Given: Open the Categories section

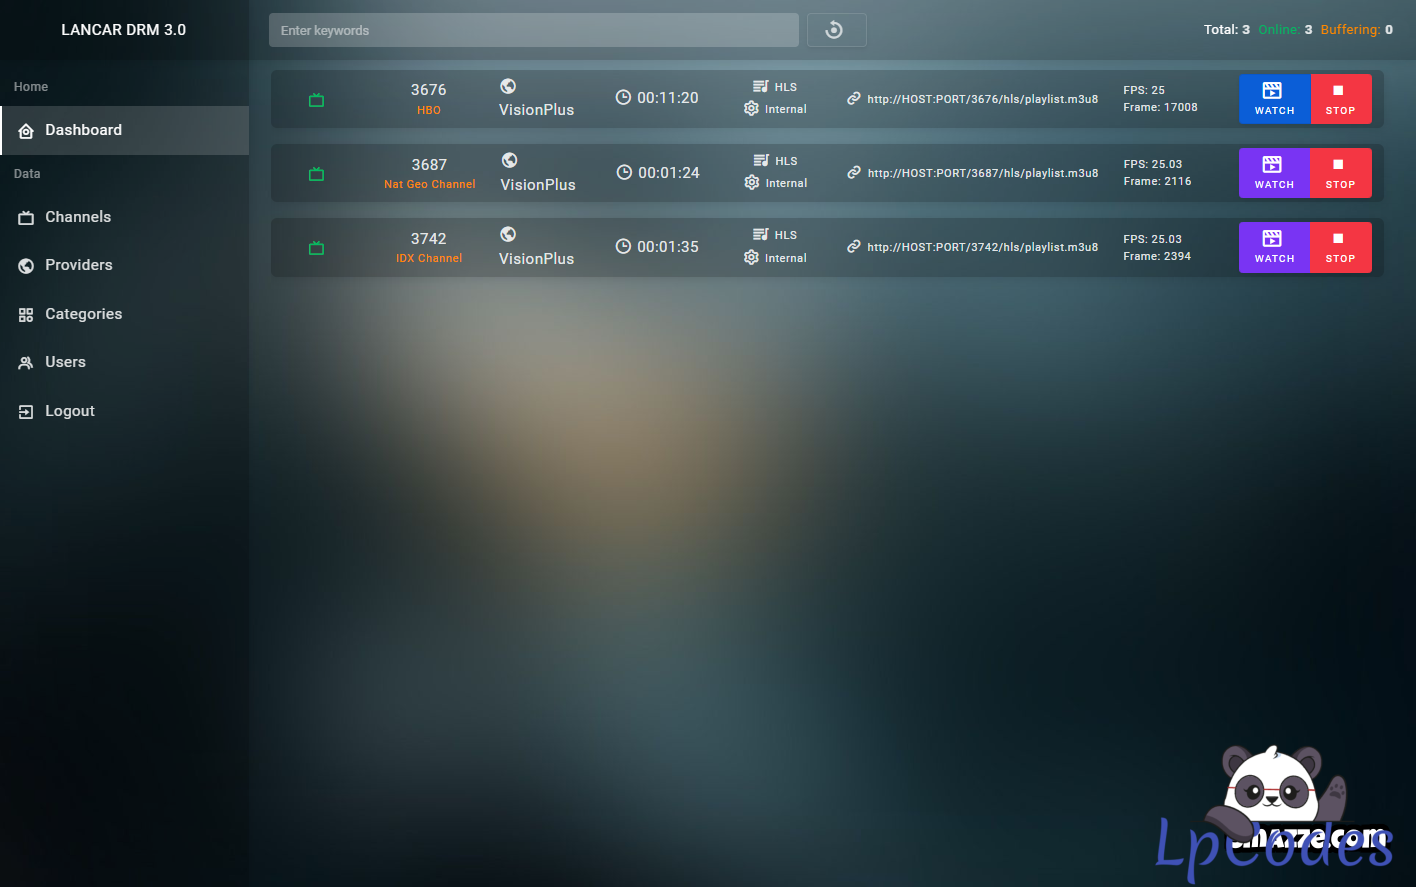Looking at the screenshot, I should (x=83, y=314).
